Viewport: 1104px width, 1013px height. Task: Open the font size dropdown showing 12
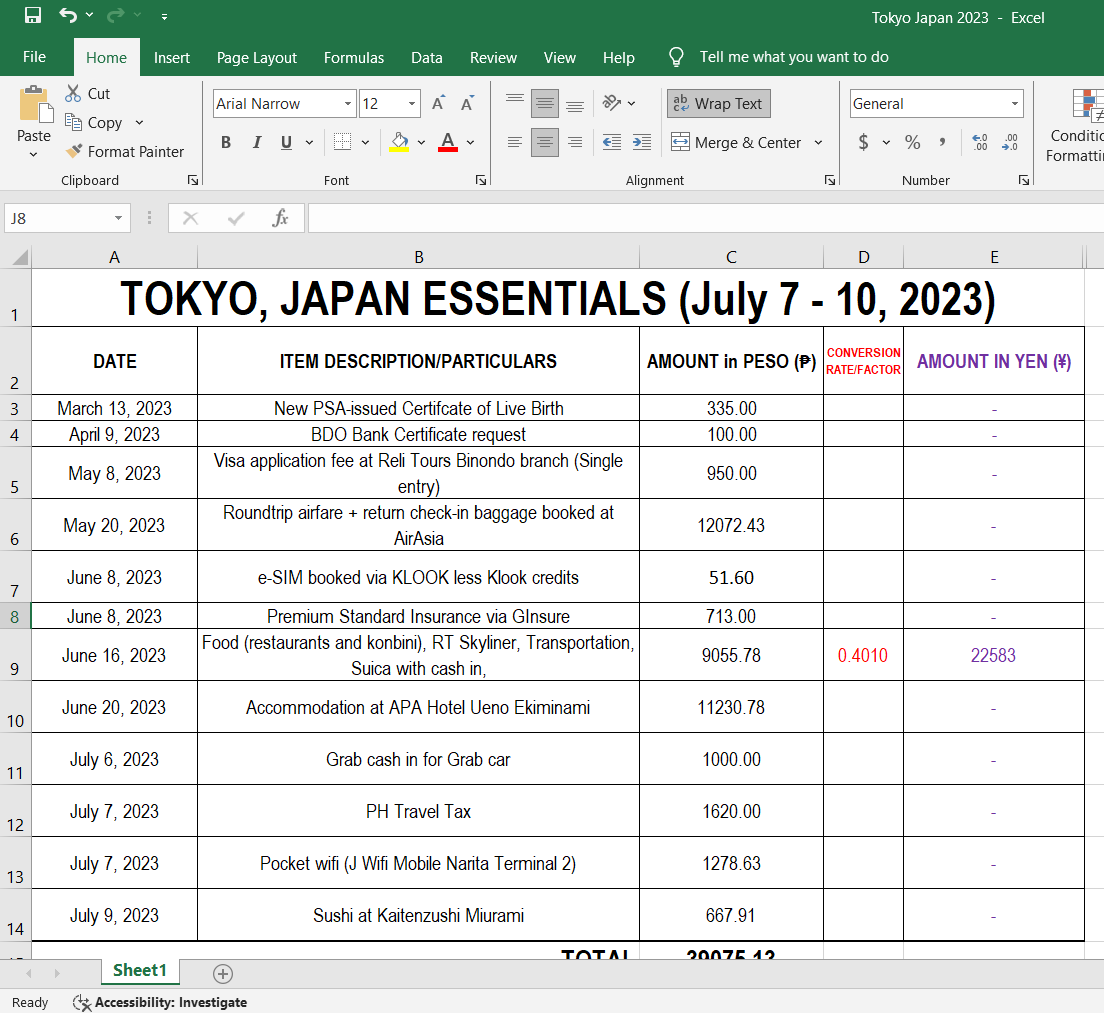pyautogui.click(x=412, y=103)
